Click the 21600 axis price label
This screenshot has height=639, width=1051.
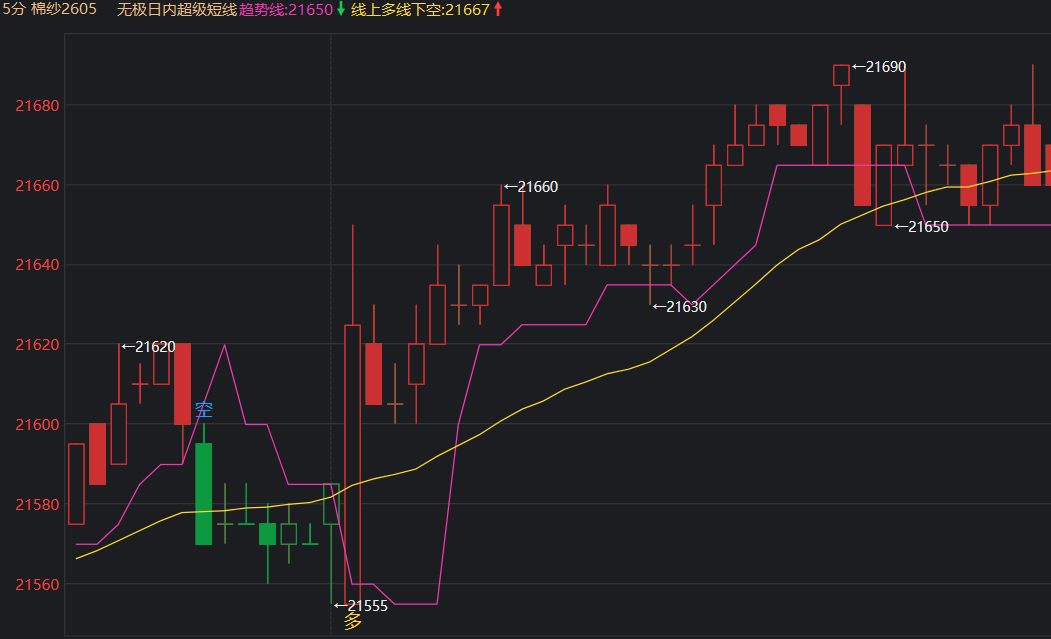pyautogui.click(x=38, y=425)
